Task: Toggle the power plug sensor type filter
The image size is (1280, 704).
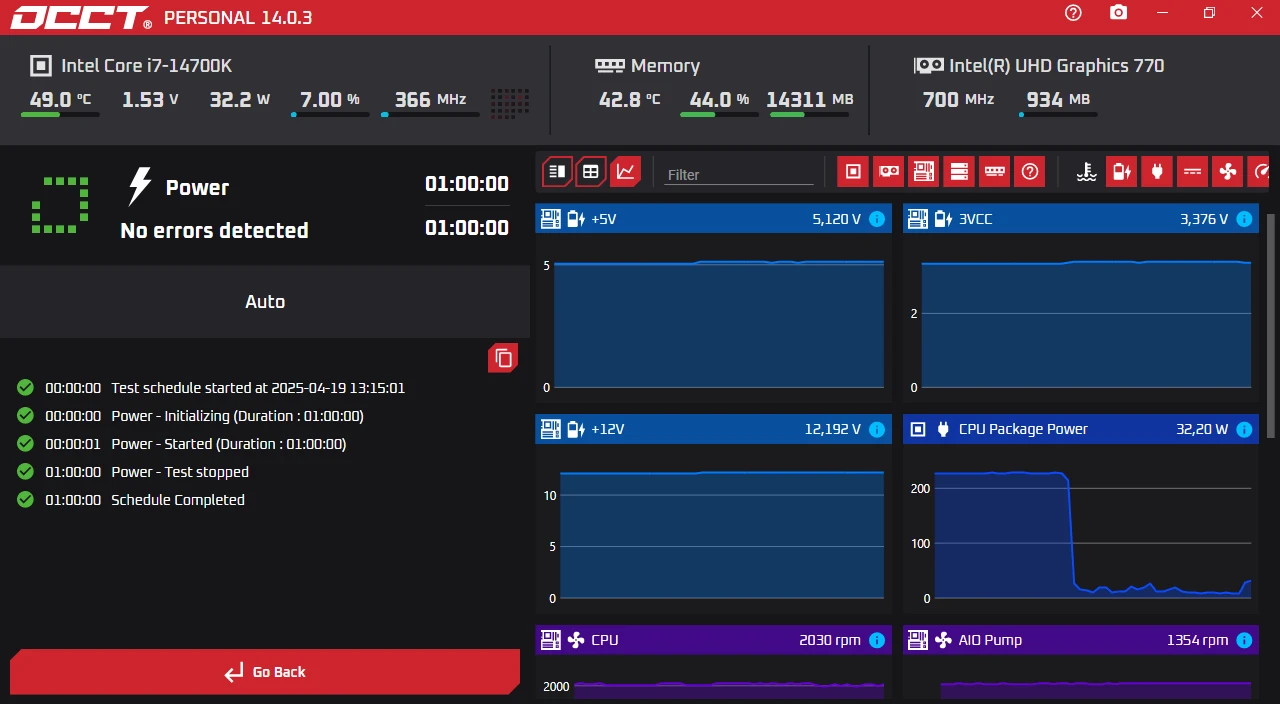Action: pos(1157,172)
